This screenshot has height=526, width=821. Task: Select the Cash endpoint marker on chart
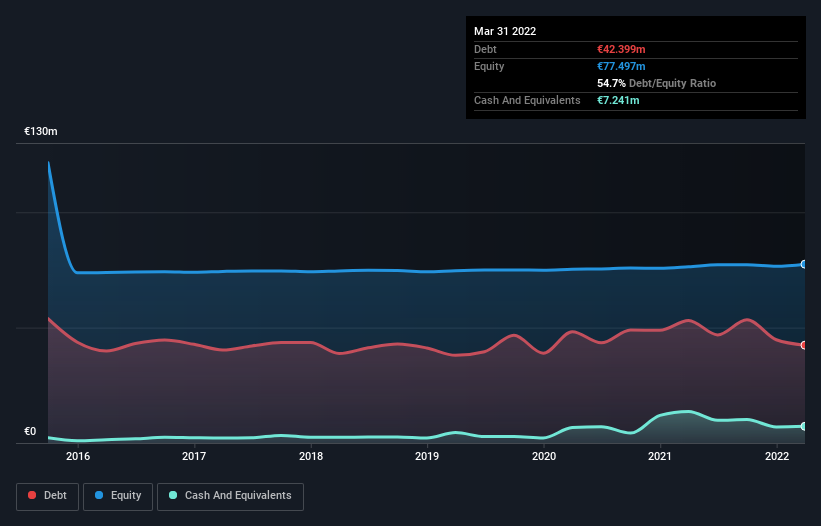804,427
